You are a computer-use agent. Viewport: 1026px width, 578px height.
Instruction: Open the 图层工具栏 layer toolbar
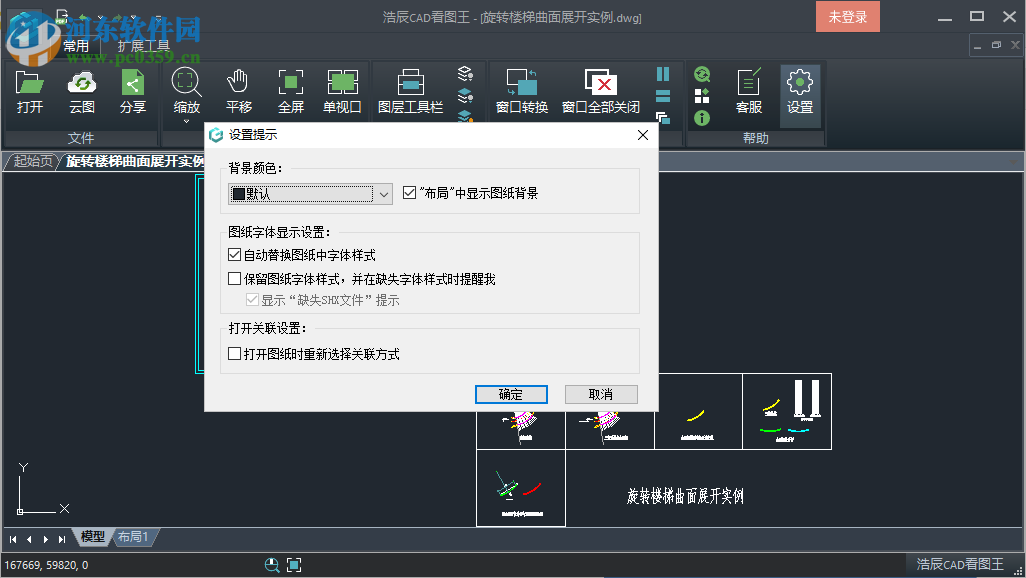coord(413,90)
